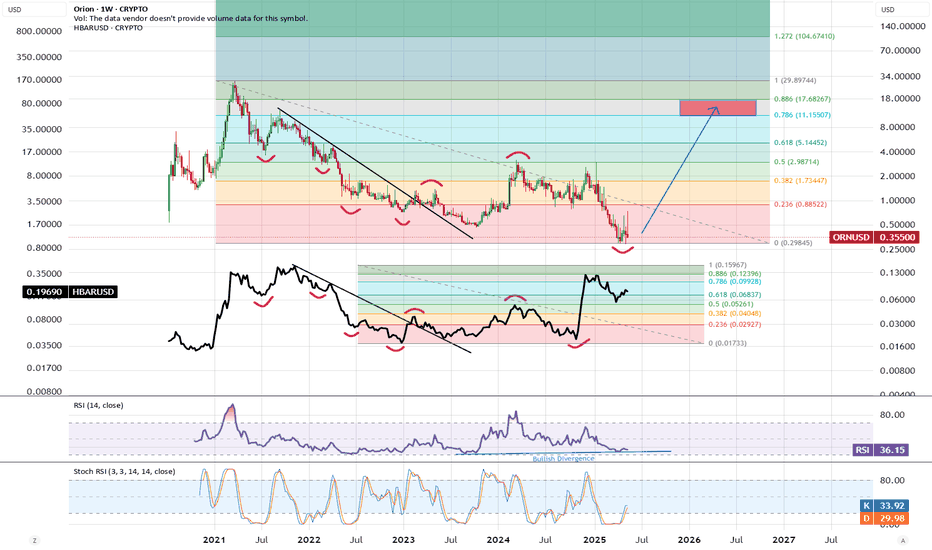The height and width of the screenshot is (550, 932).
Task: Select the 1.272 (104.67410) Fibonacci extension label
Action: [804, 36]
